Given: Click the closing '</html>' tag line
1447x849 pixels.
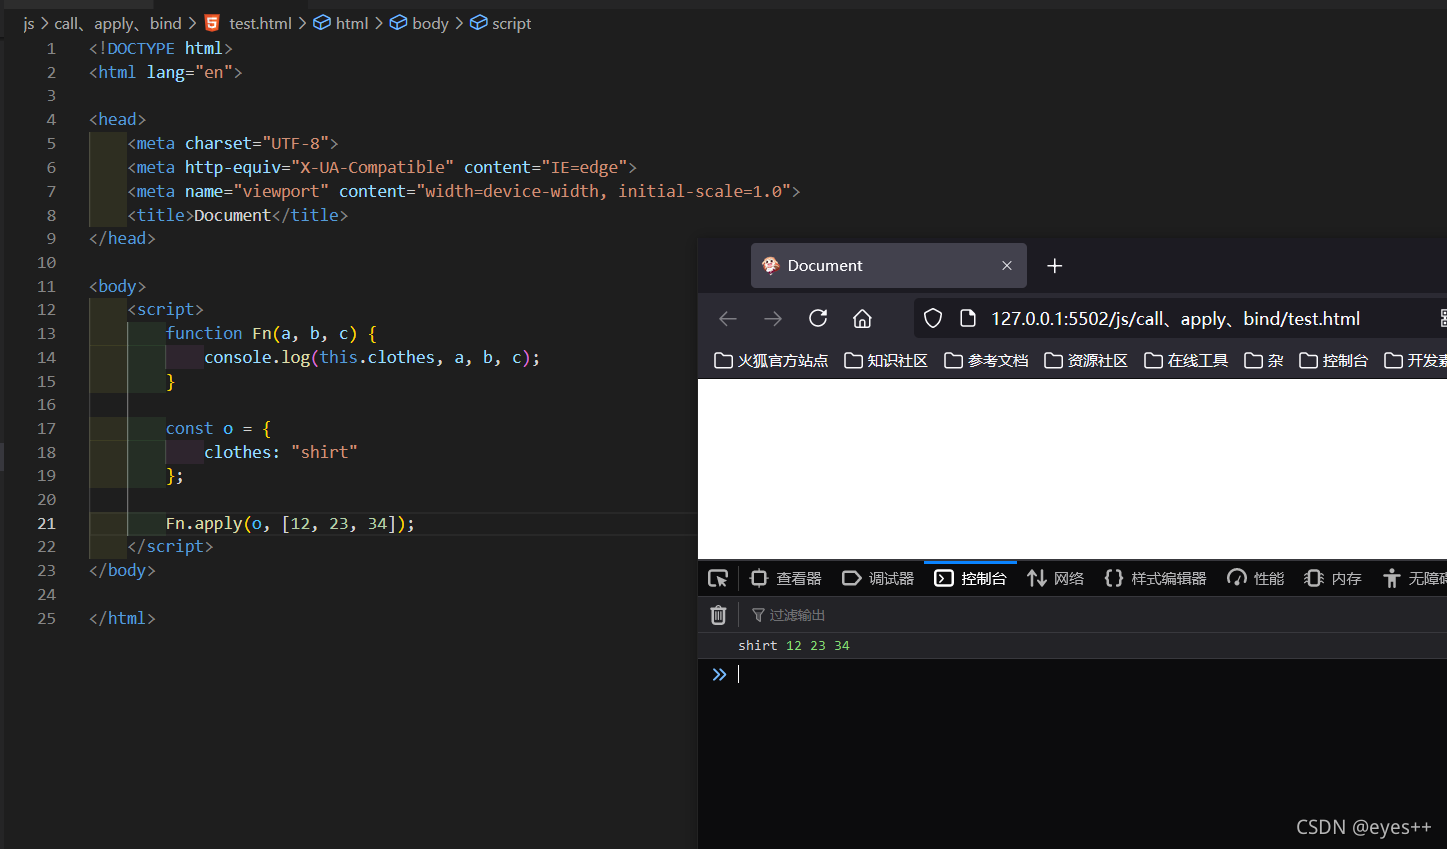Looking at the screenshot, I should pyautogui.click(x=122, y=618).
